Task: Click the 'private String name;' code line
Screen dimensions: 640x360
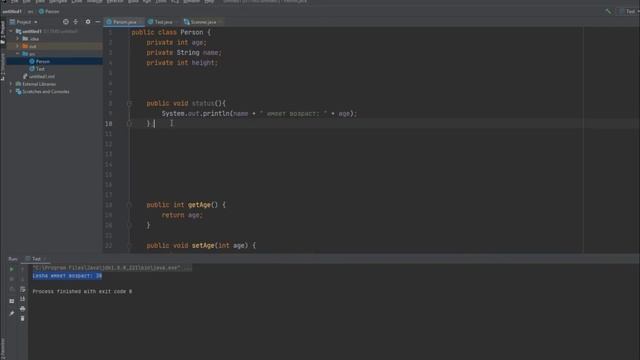Action: (184, 53)
